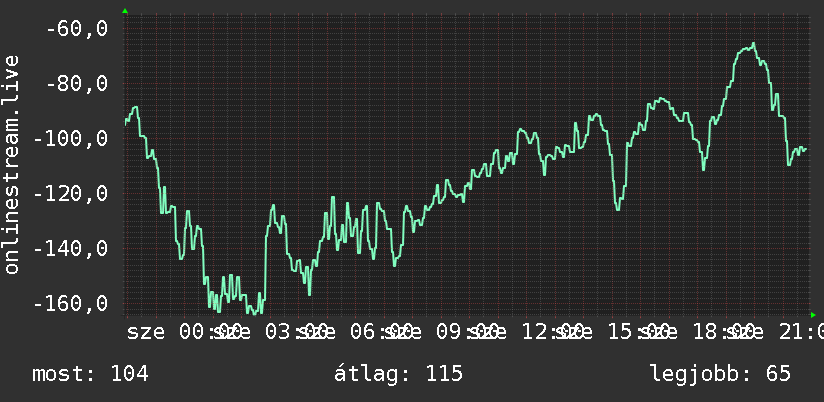
Task: Select the -120,0 y-axis label
Action: (x=71, y=193)
